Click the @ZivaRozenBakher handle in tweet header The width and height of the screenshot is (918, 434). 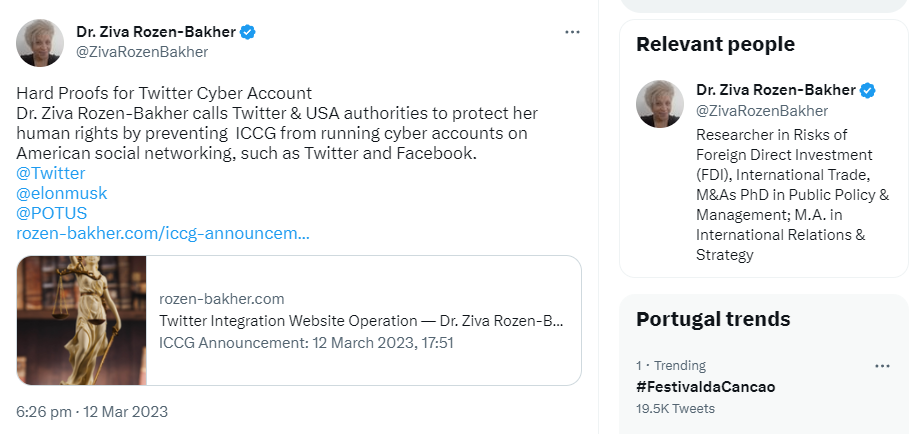tap(142, 51)
